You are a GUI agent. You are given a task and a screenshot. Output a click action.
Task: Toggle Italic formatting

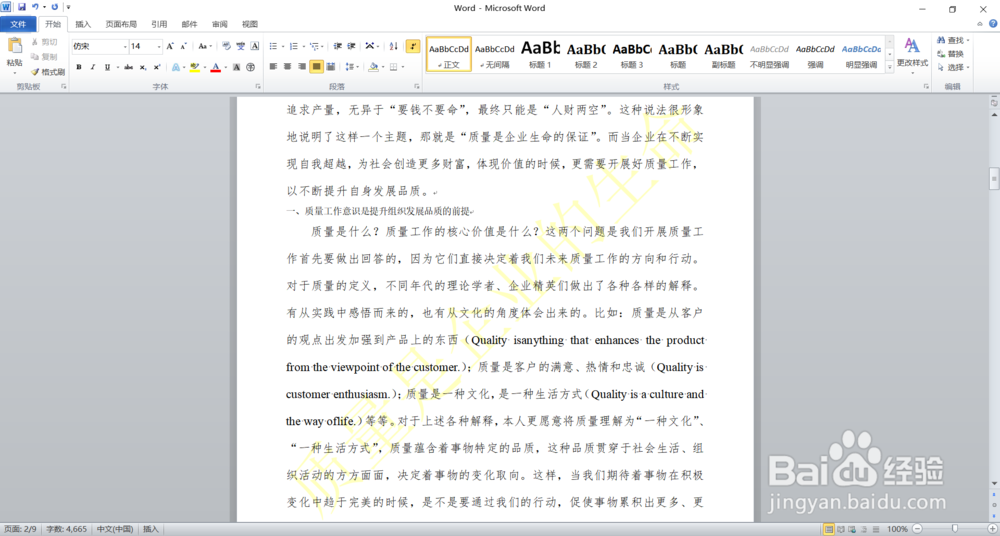point(92,66)
